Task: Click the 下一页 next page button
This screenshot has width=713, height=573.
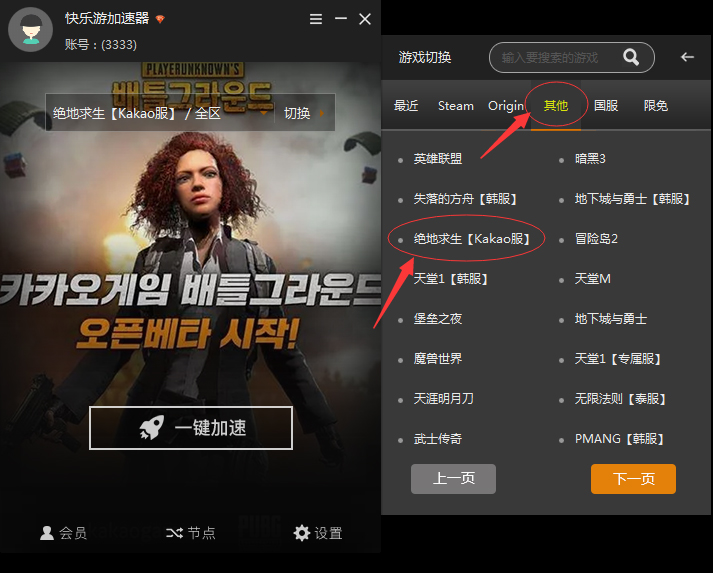Action: click(633, 479)
